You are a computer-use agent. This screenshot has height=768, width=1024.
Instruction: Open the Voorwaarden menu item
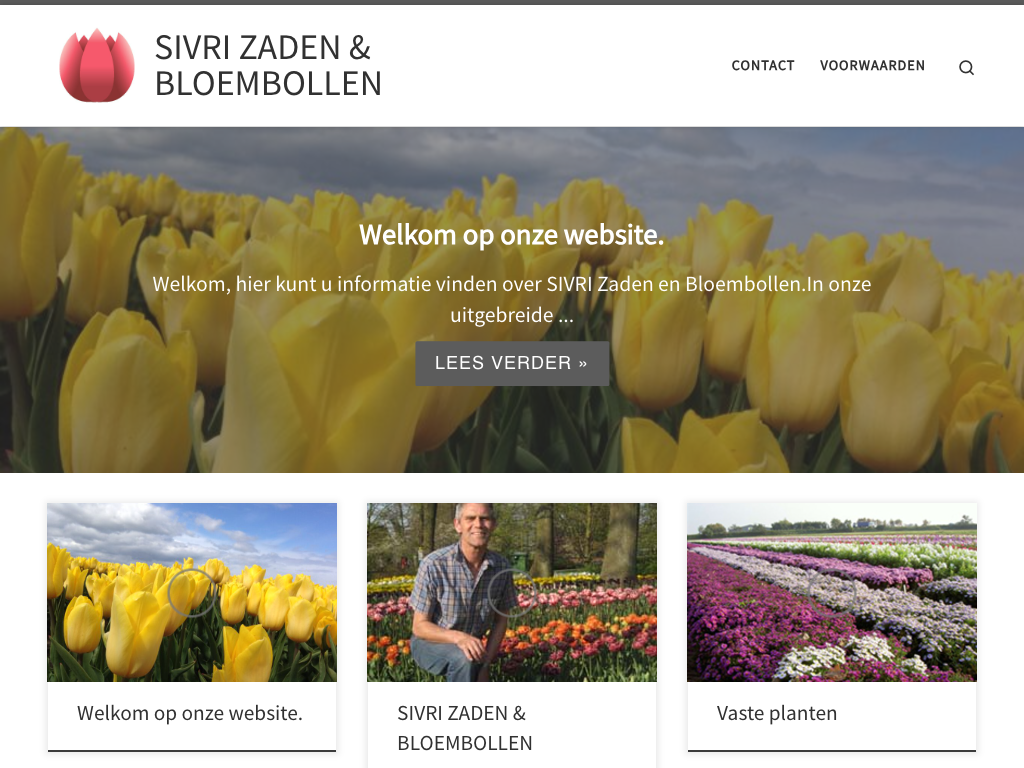pyautogui.click(x=872, y=65)
